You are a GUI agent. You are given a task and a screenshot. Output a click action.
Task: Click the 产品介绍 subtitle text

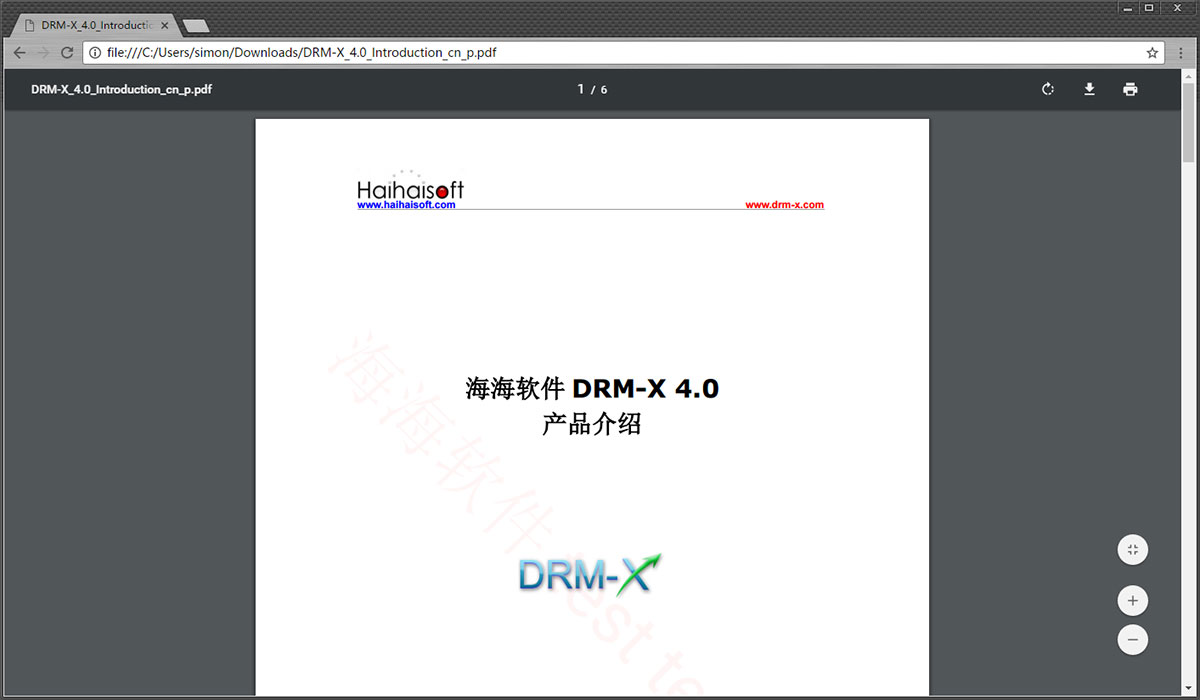[592, 424]
